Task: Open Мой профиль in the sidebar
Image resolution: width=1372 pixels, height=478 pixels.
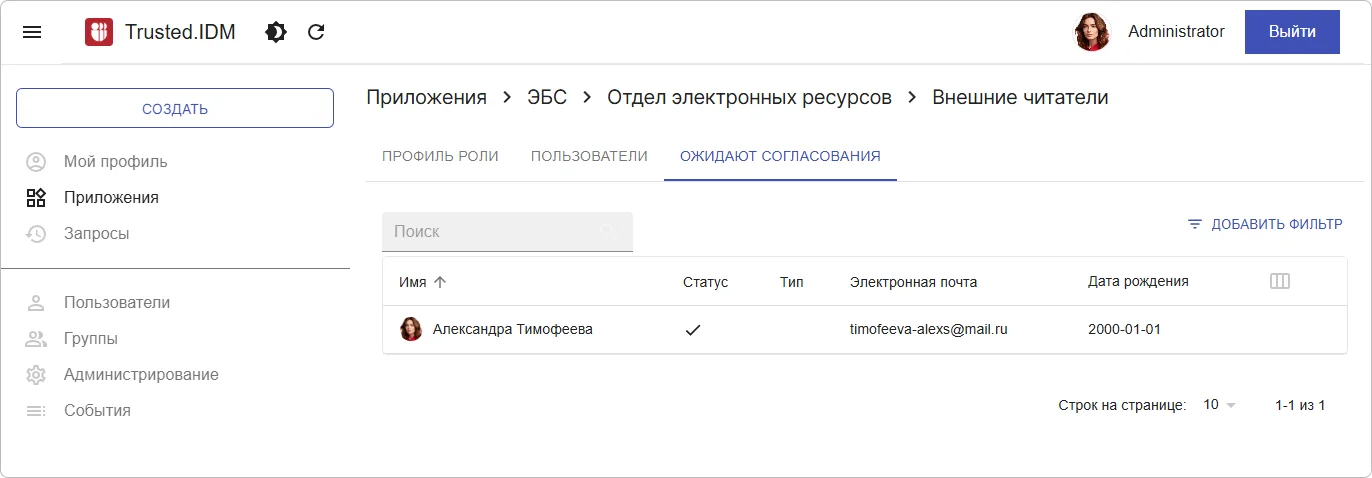Action: click(x=115, y=161)
